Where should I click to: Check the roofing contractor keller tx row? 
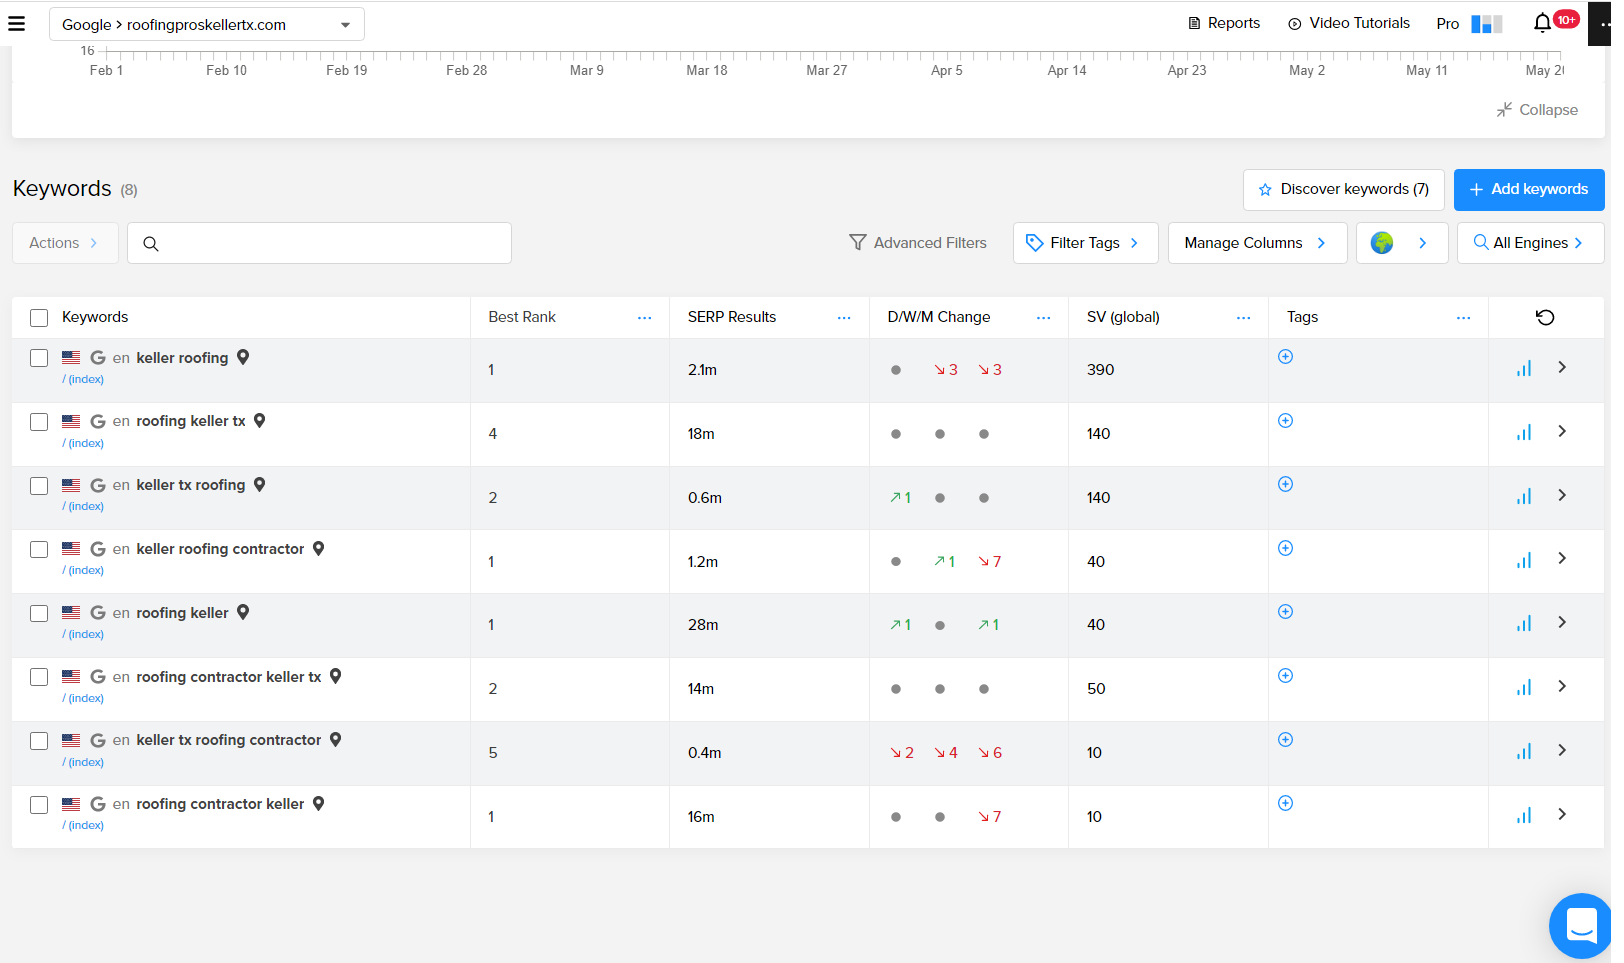click(39, 677)
